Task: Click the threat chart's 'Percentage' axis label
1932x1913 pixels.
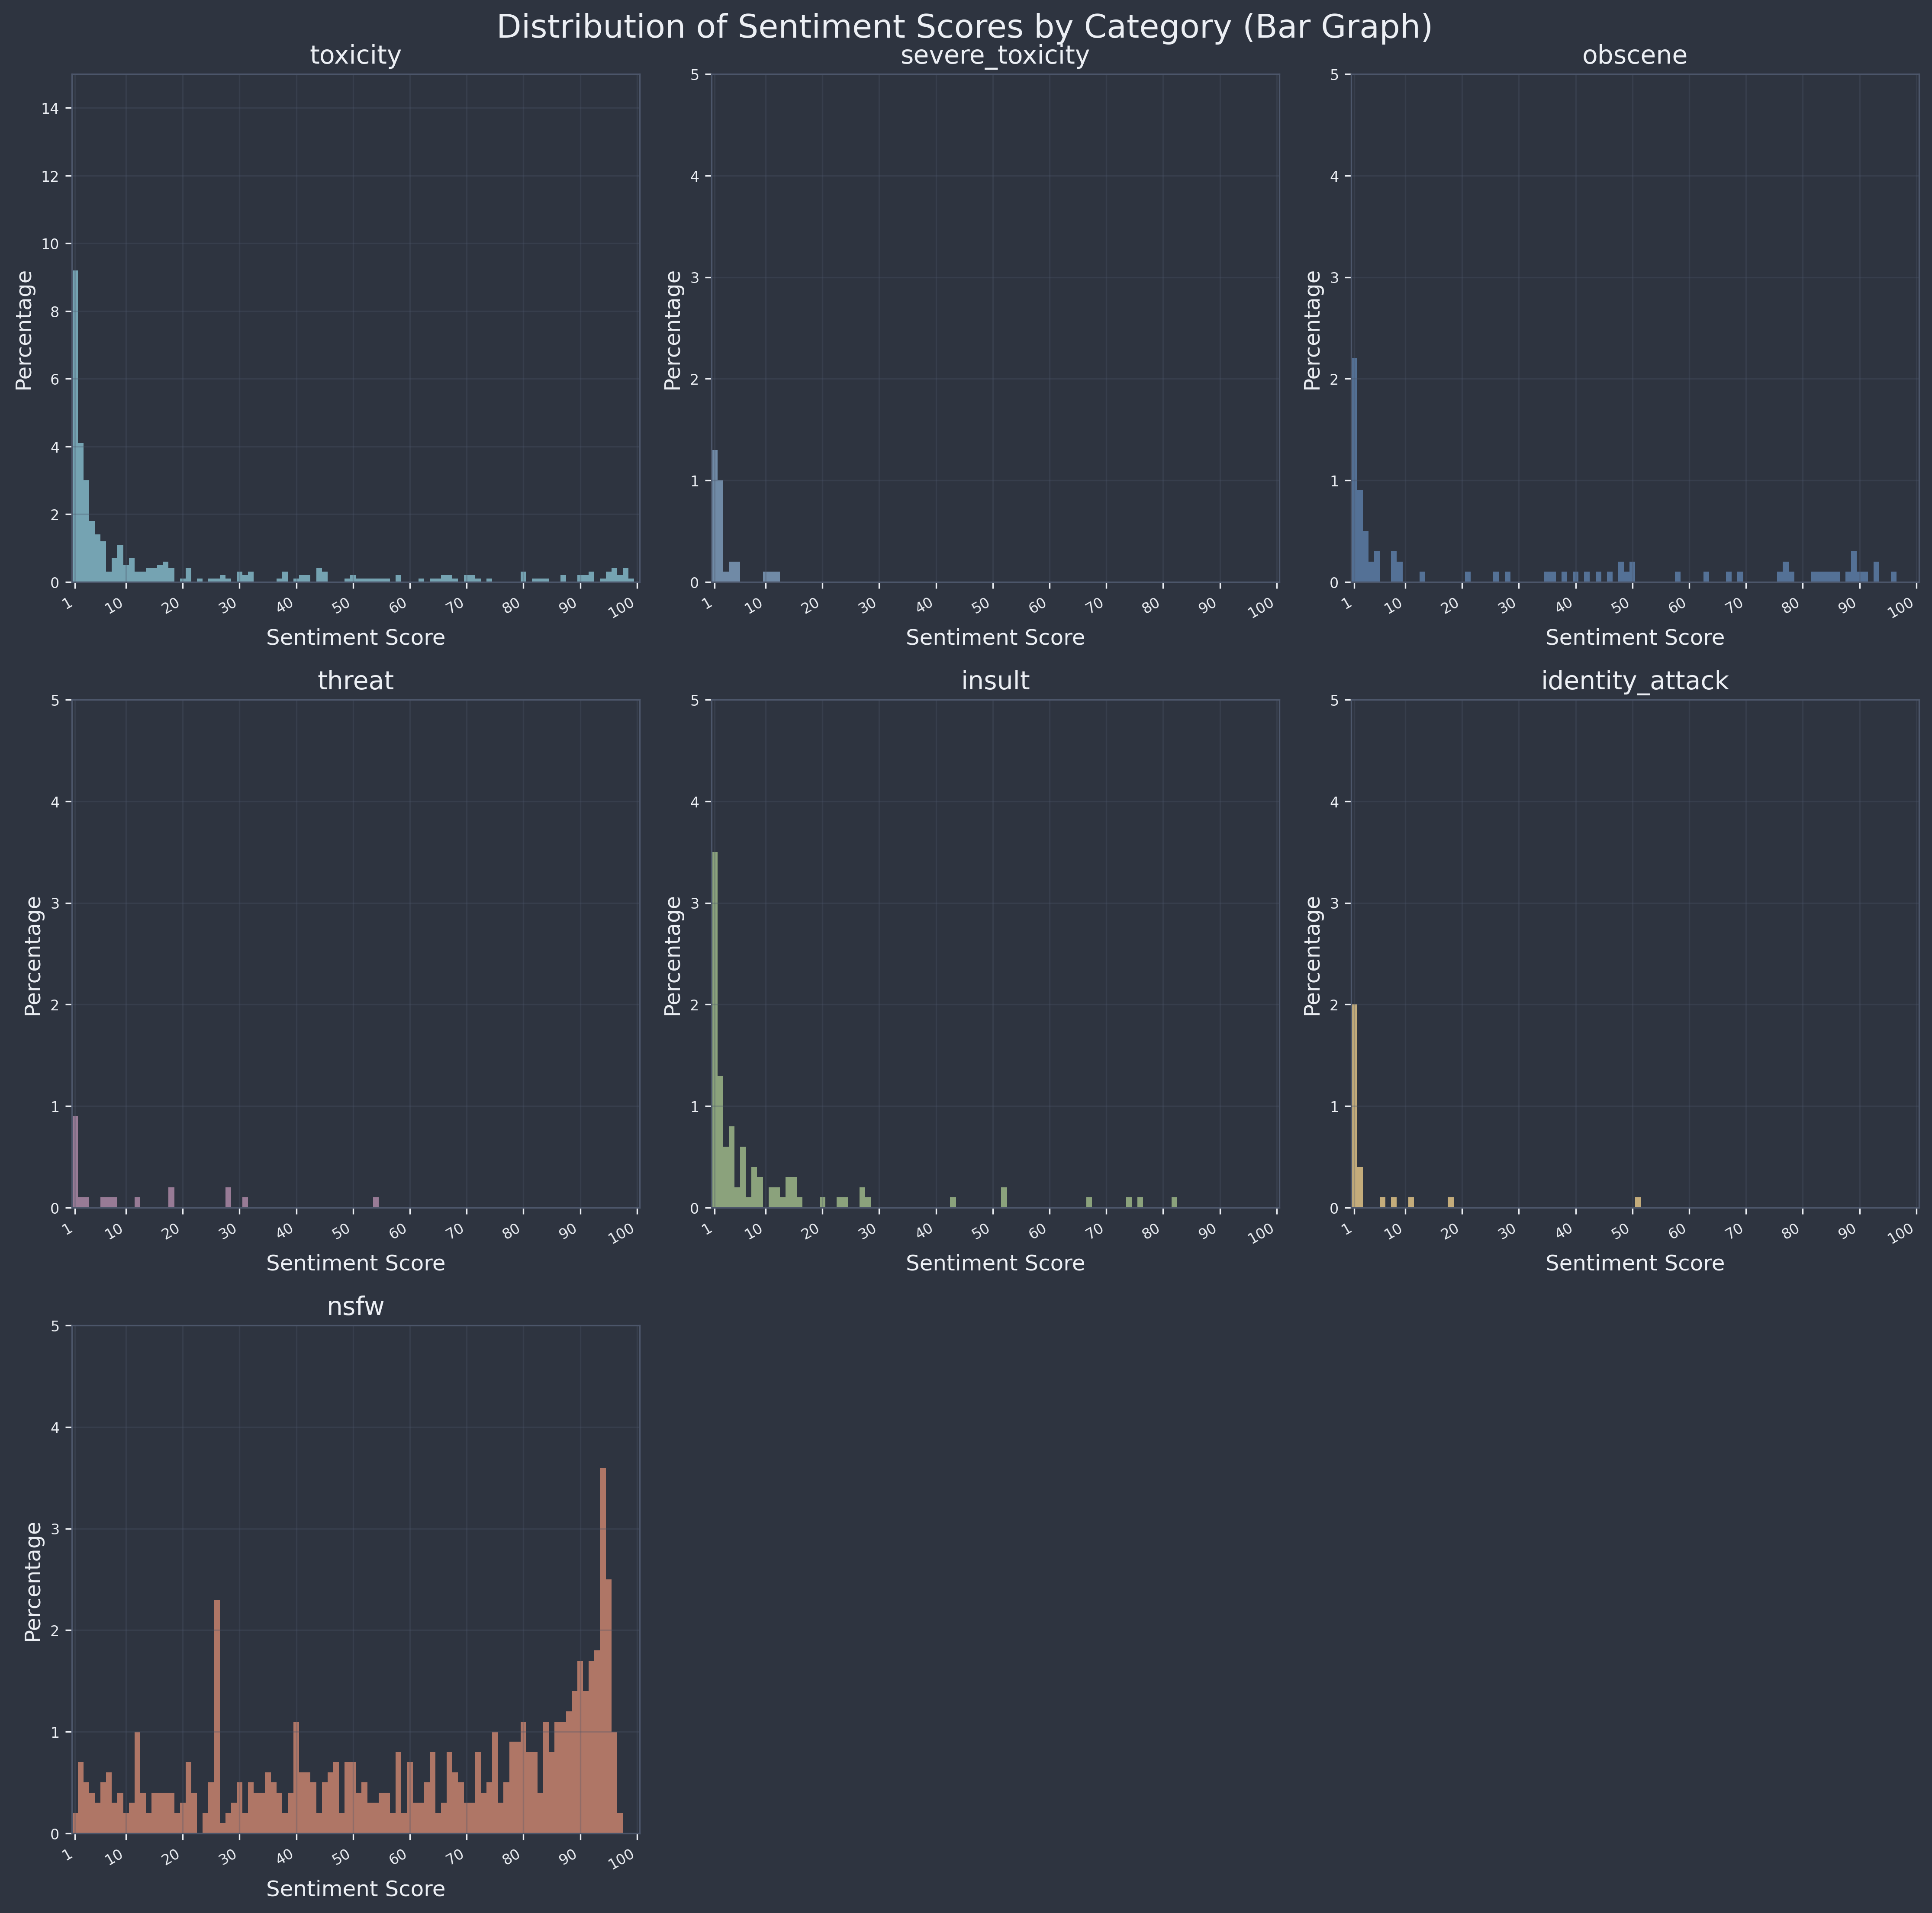Action: [34, 955]
